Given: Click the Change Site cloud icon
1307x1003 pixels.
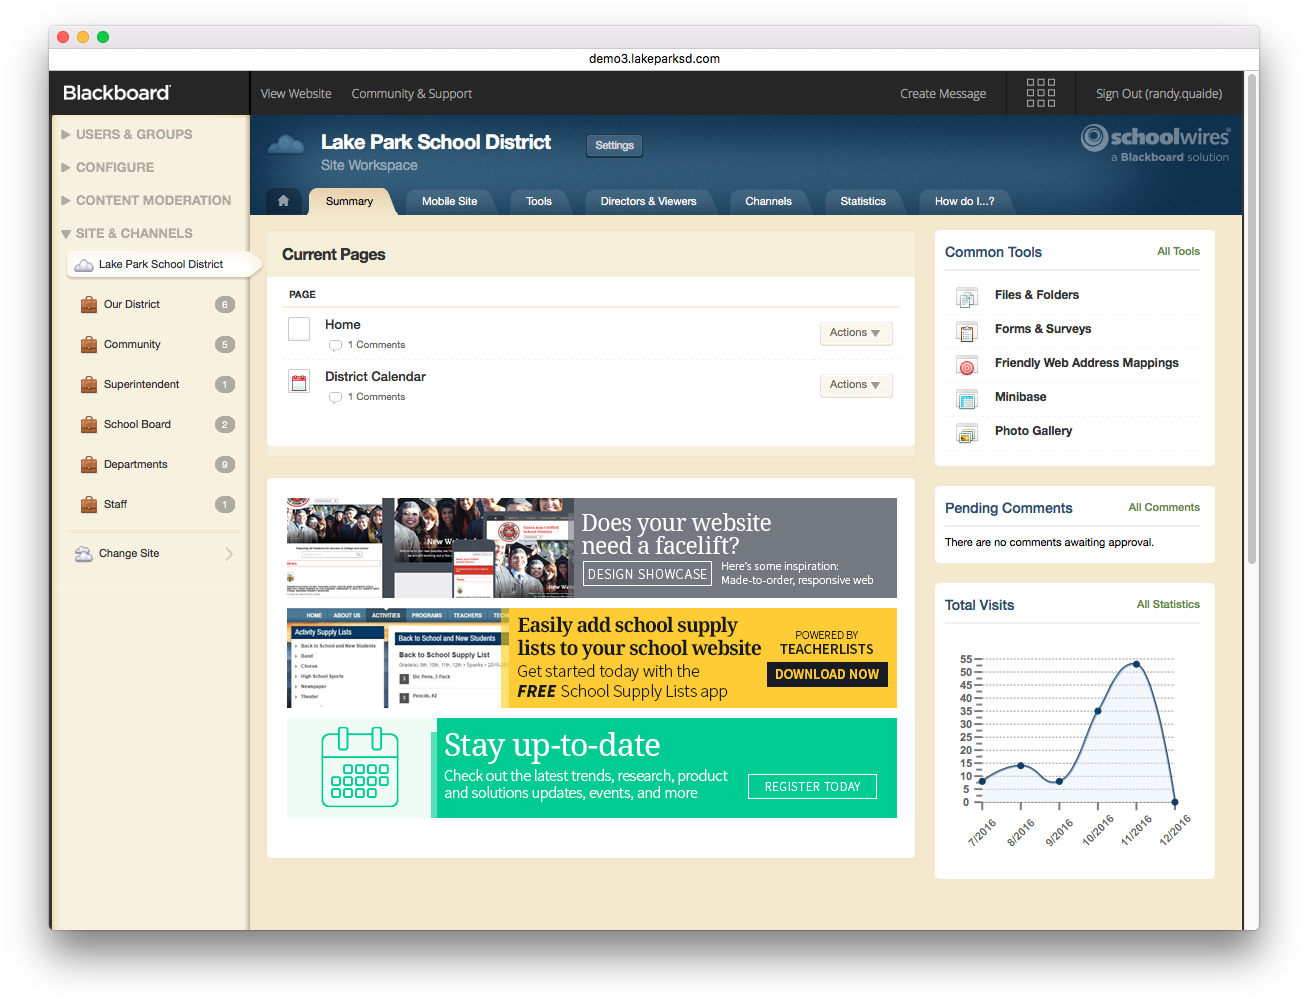Looking at the screenshot, I should [84, 553].
